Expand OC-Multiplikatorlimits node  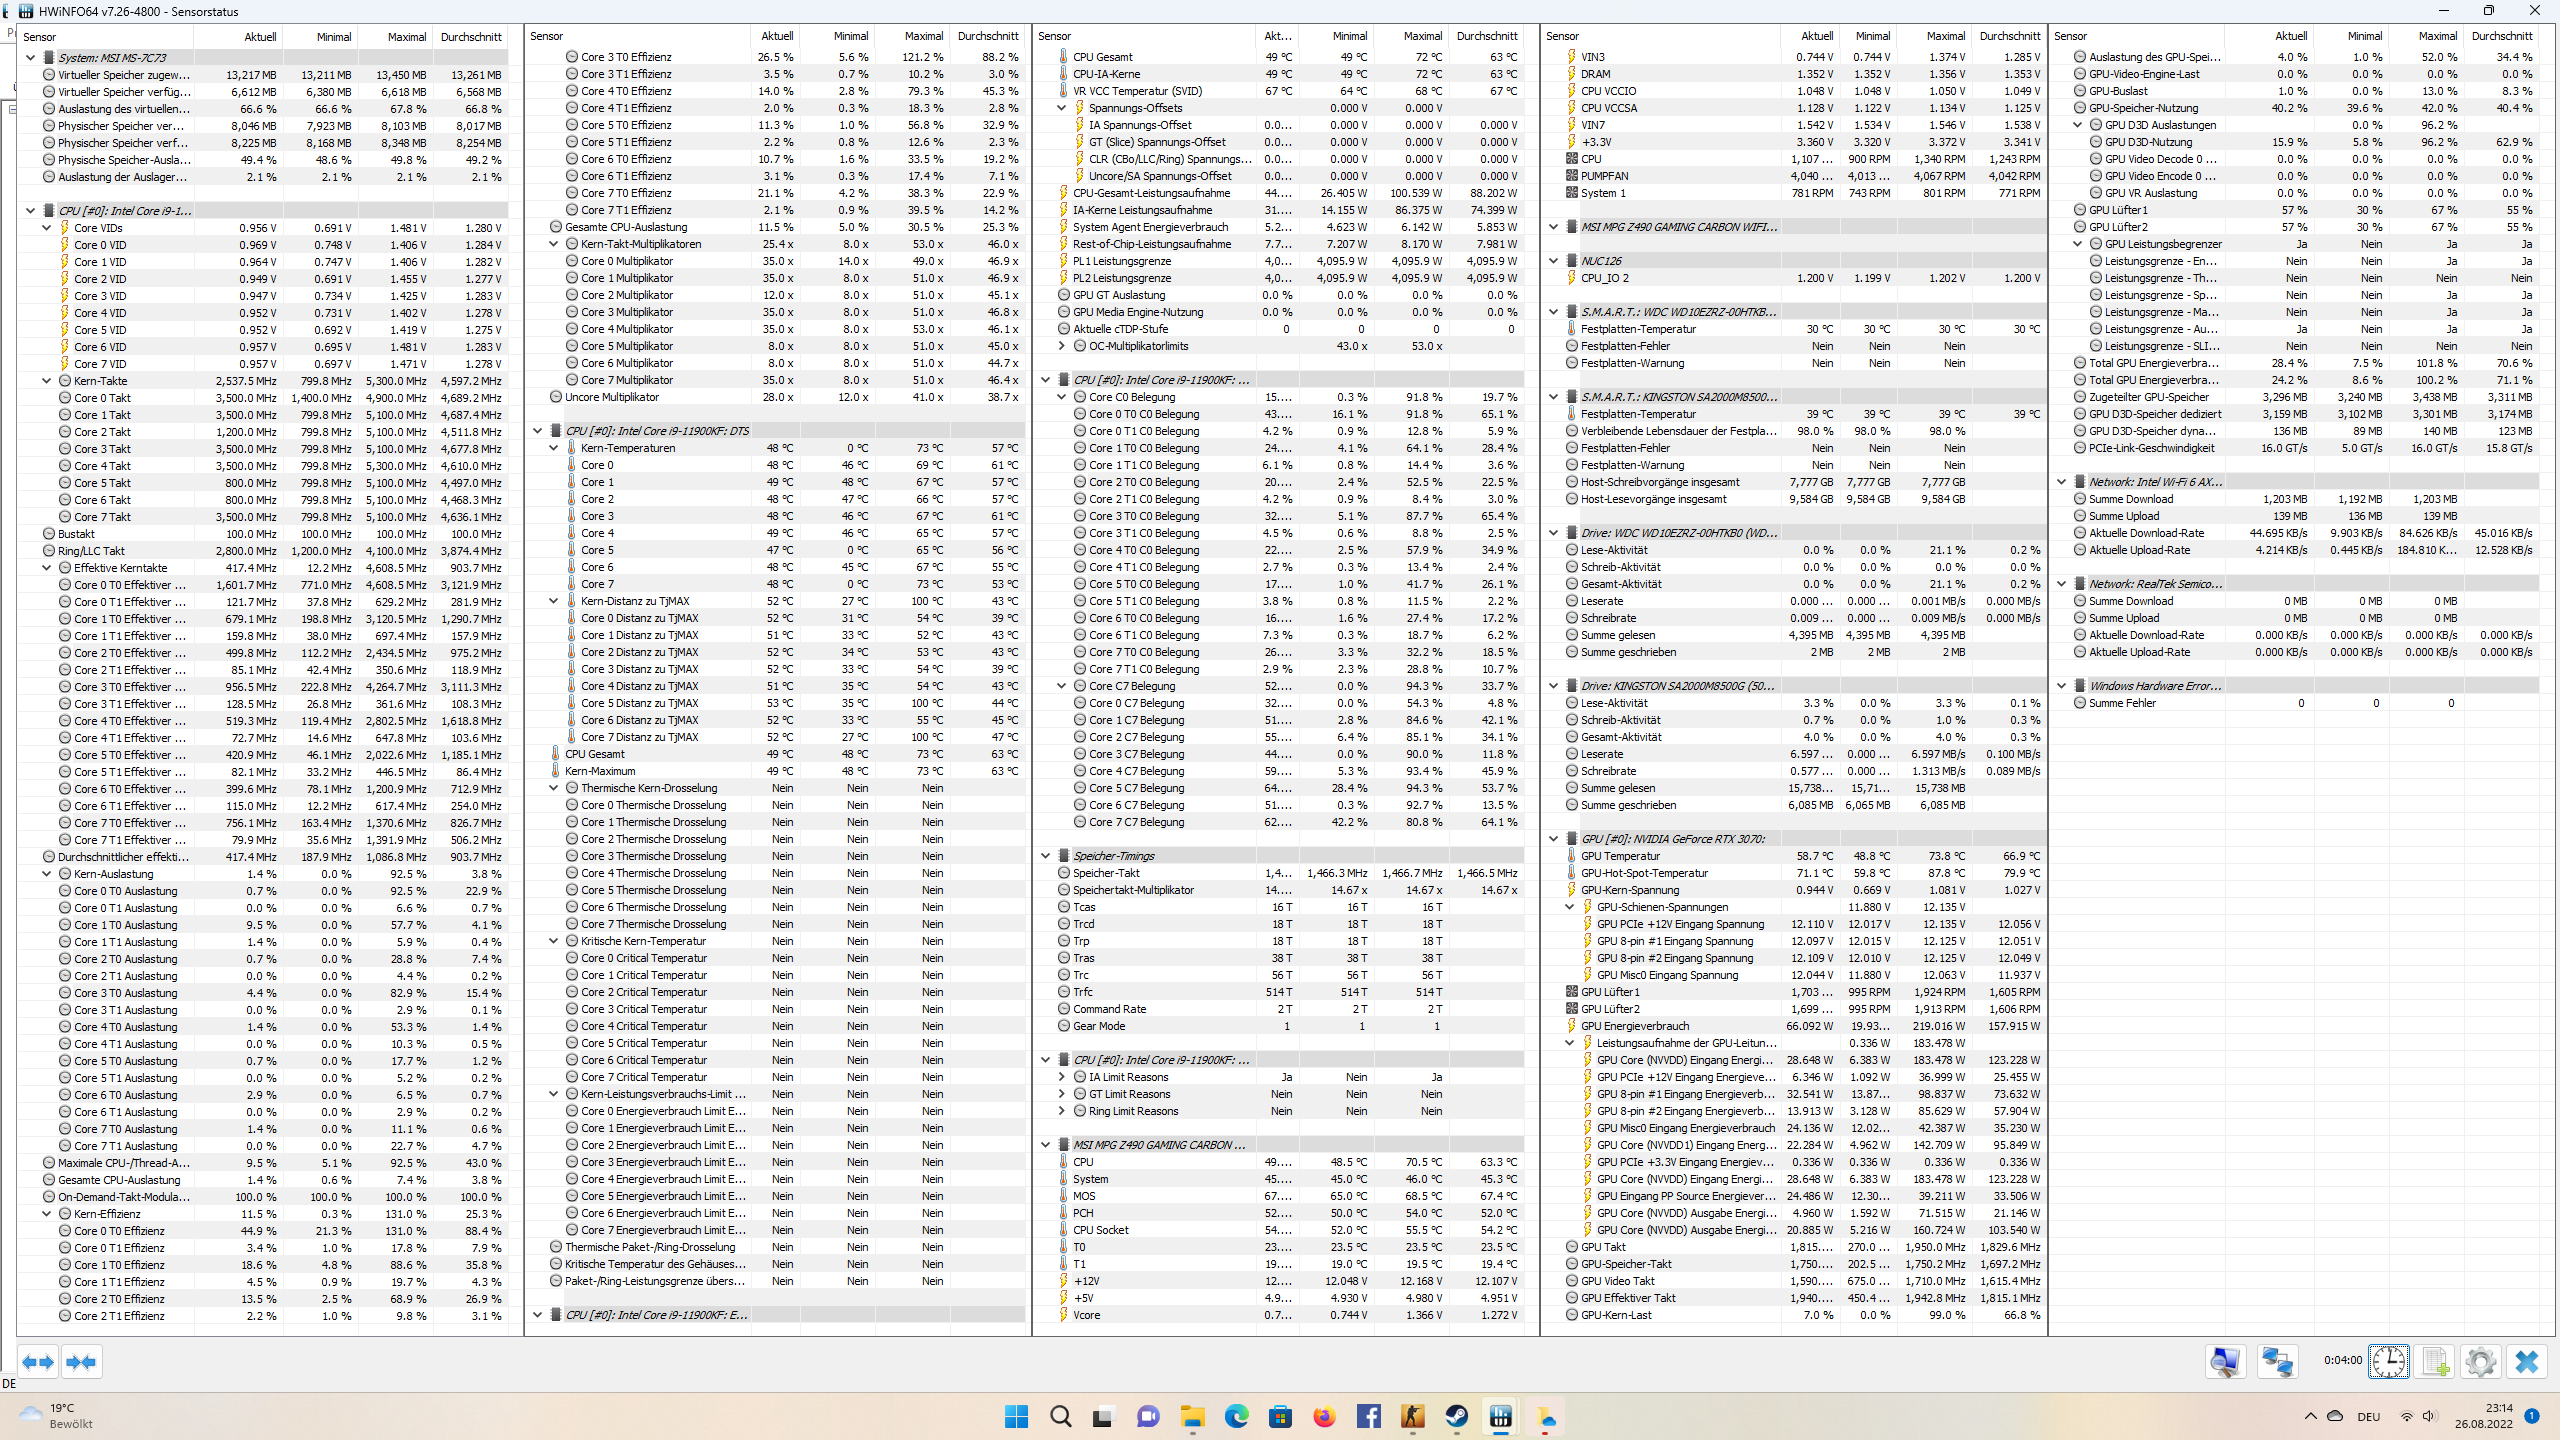tap(1062, 346)
